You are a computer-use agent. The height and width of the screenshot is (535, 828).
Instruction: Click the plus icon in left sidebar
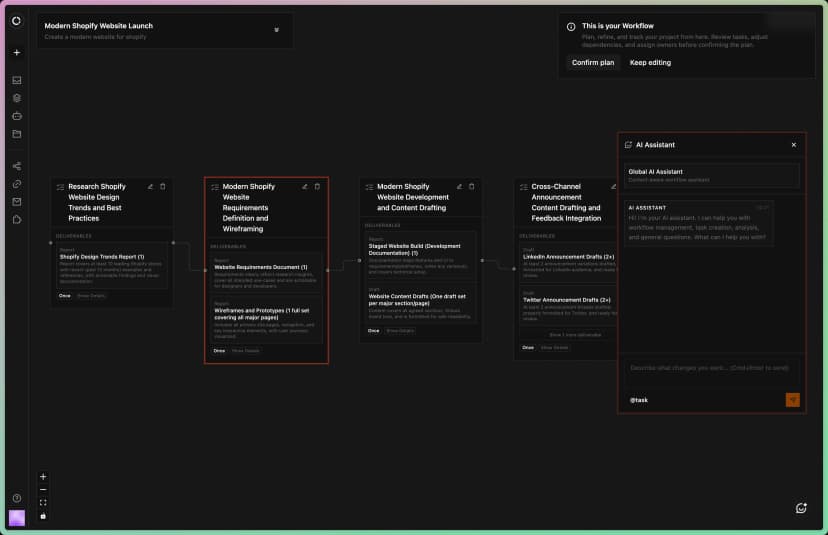tap(16, 52)
